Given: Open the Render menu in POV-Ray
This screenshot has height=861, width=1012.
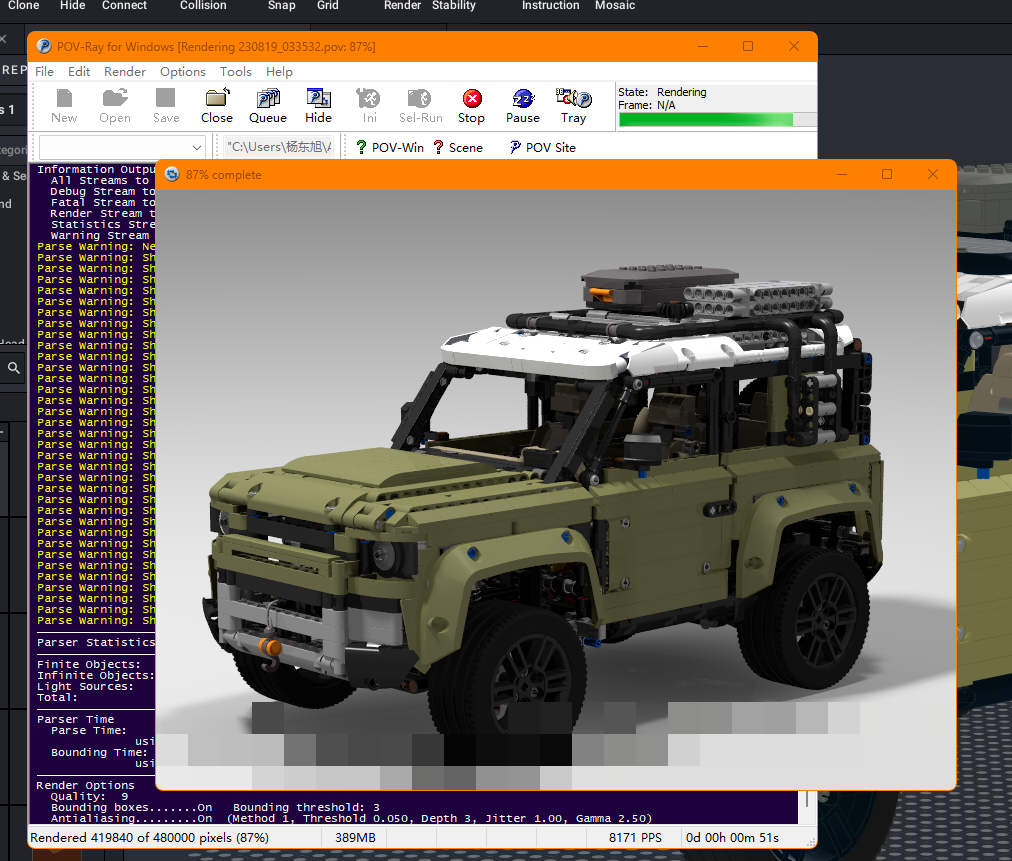Looking at the screenshot, I should click(x=125, y=72).
